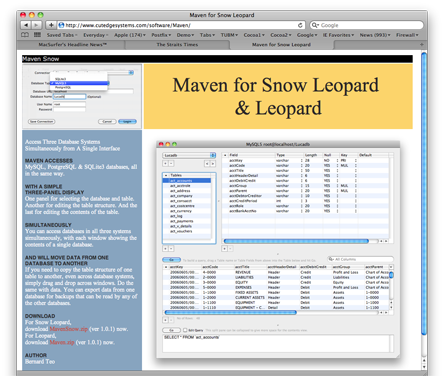Select the Lucadb database popup
This screenshot has height=376, width=444.
pos(189,155)
